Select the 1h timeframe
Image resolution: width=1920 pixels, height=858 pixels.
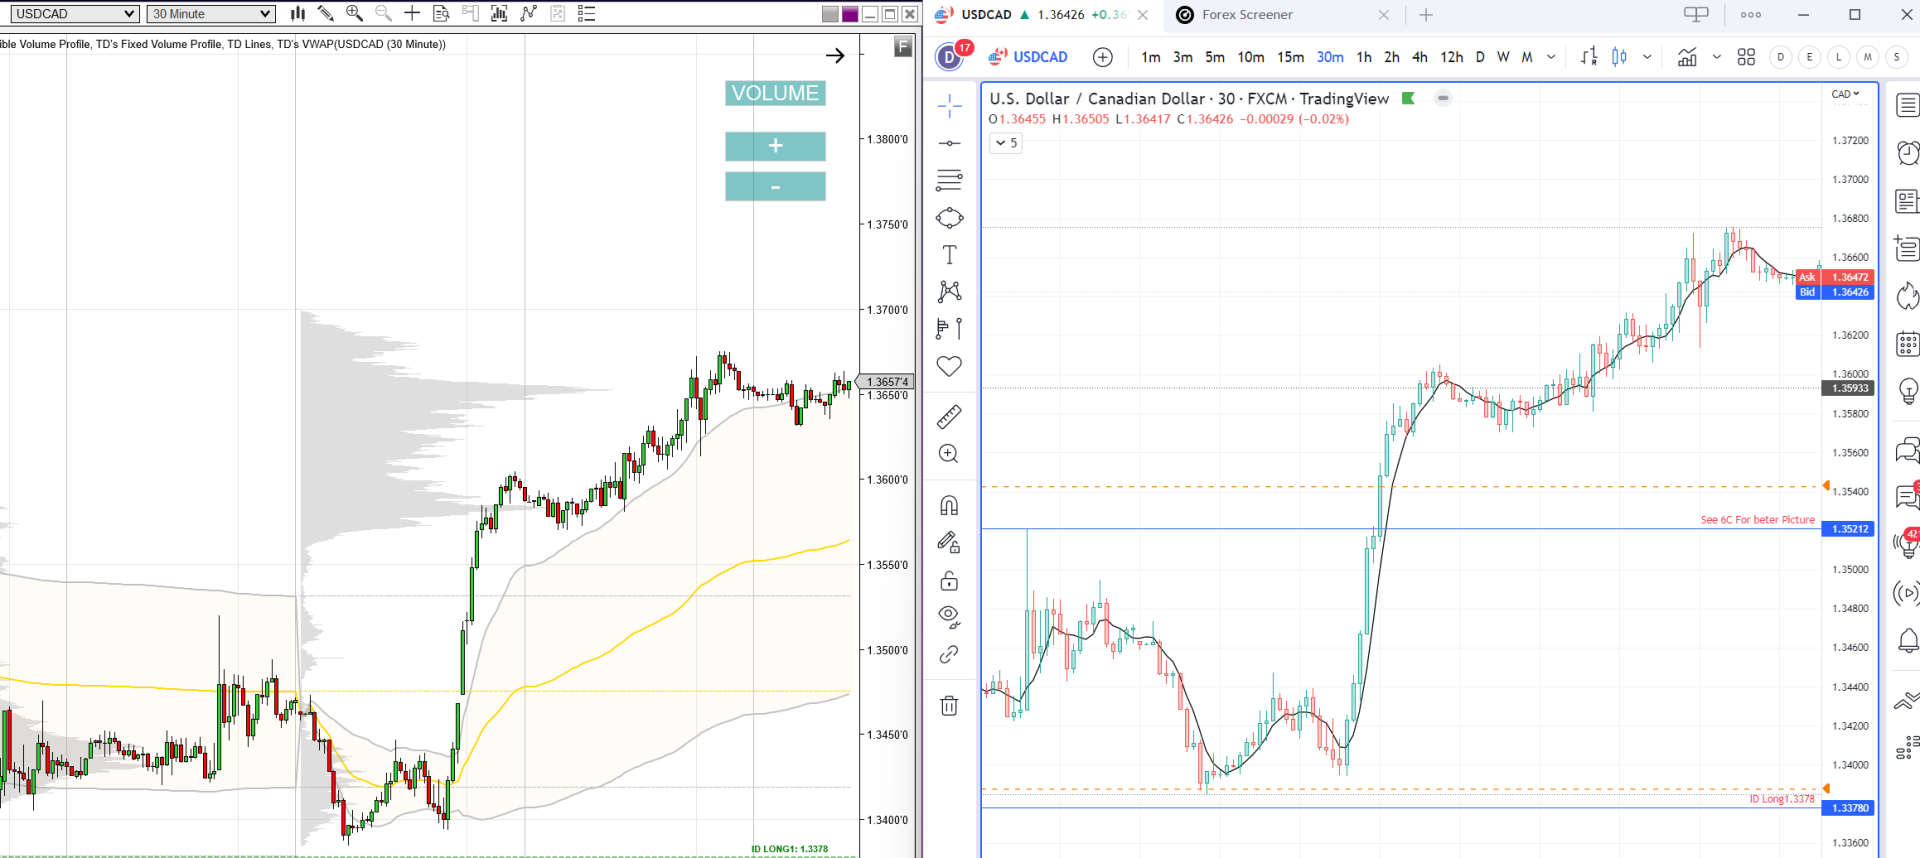pyautogui.click(x=1364, y=57)
